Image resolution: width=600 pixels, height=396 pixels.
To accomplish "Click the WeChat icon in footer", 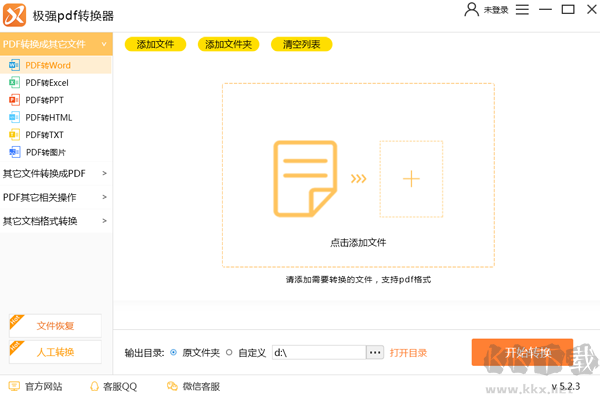I will [x=172, y=386].
